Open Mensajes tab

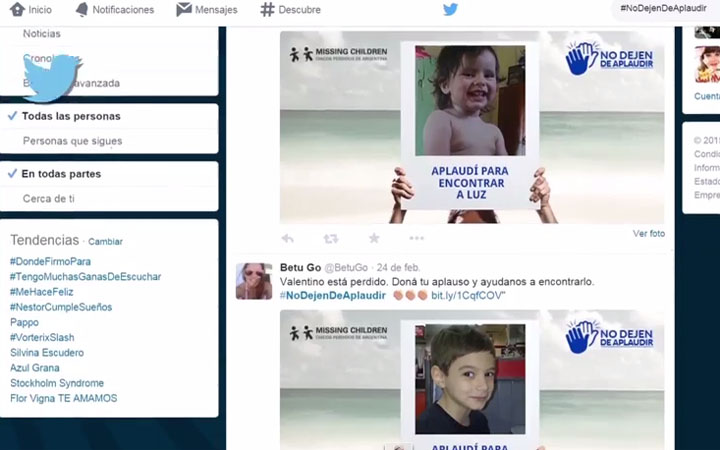[207, 9]
